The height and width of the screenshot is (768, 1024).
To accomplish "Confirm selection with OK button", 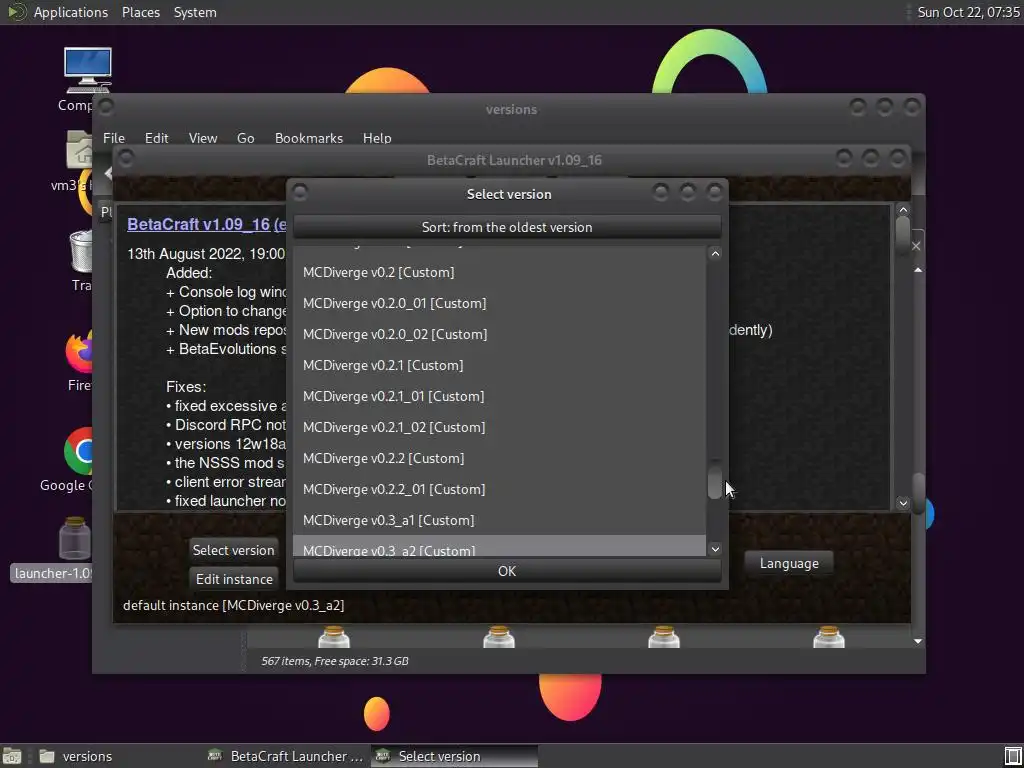I will (x=507, y=571).
